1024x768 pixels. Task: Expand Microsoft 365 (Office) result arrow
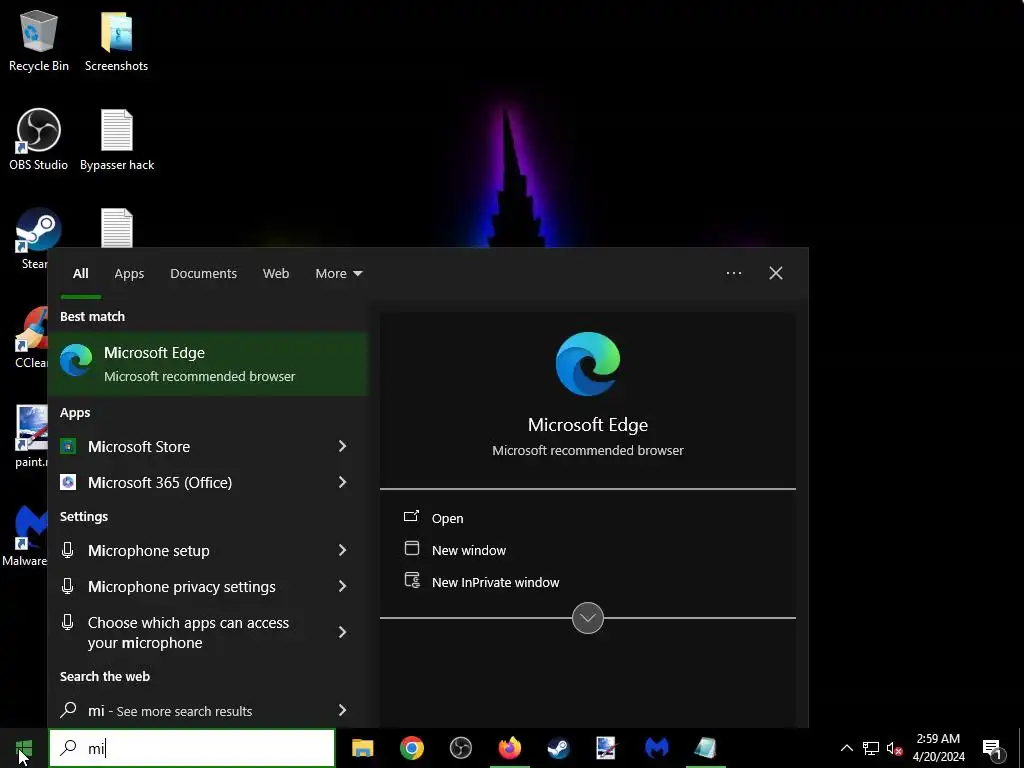click(x=342, y=482)
